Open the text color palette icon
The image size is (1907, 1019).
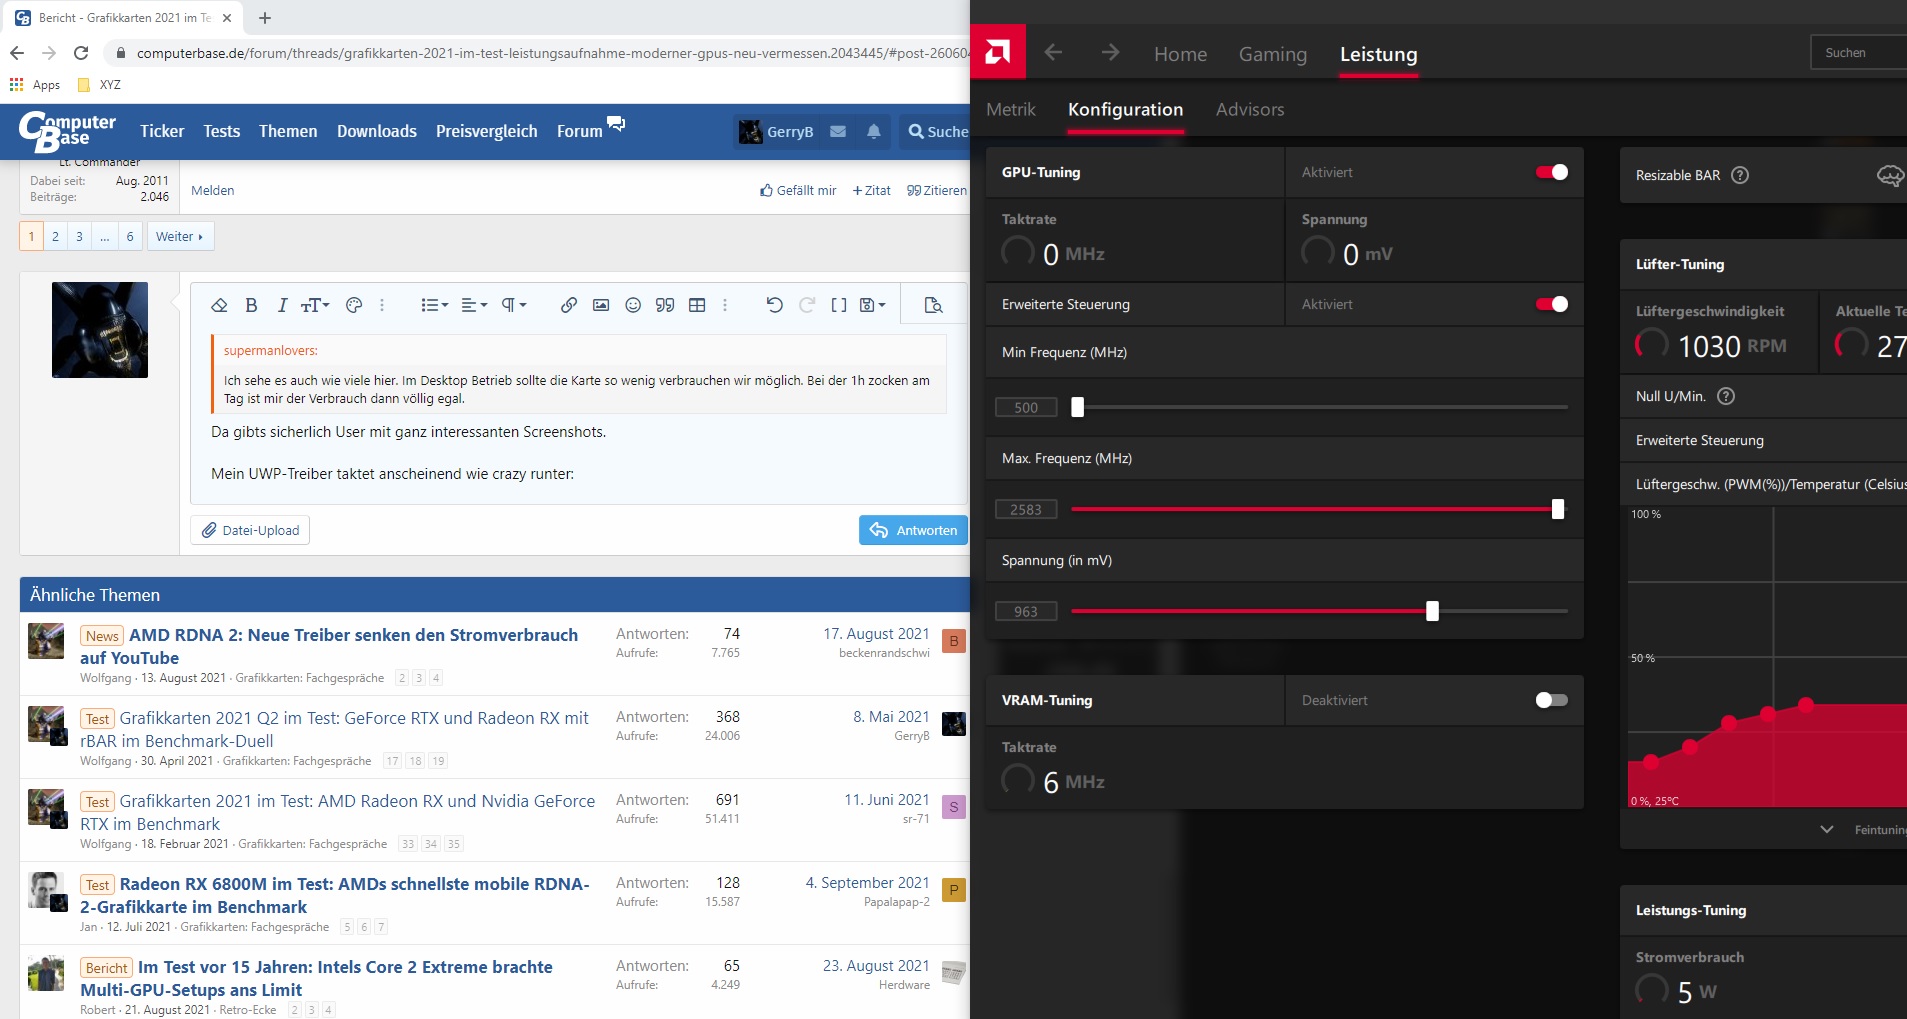[354, 305]
